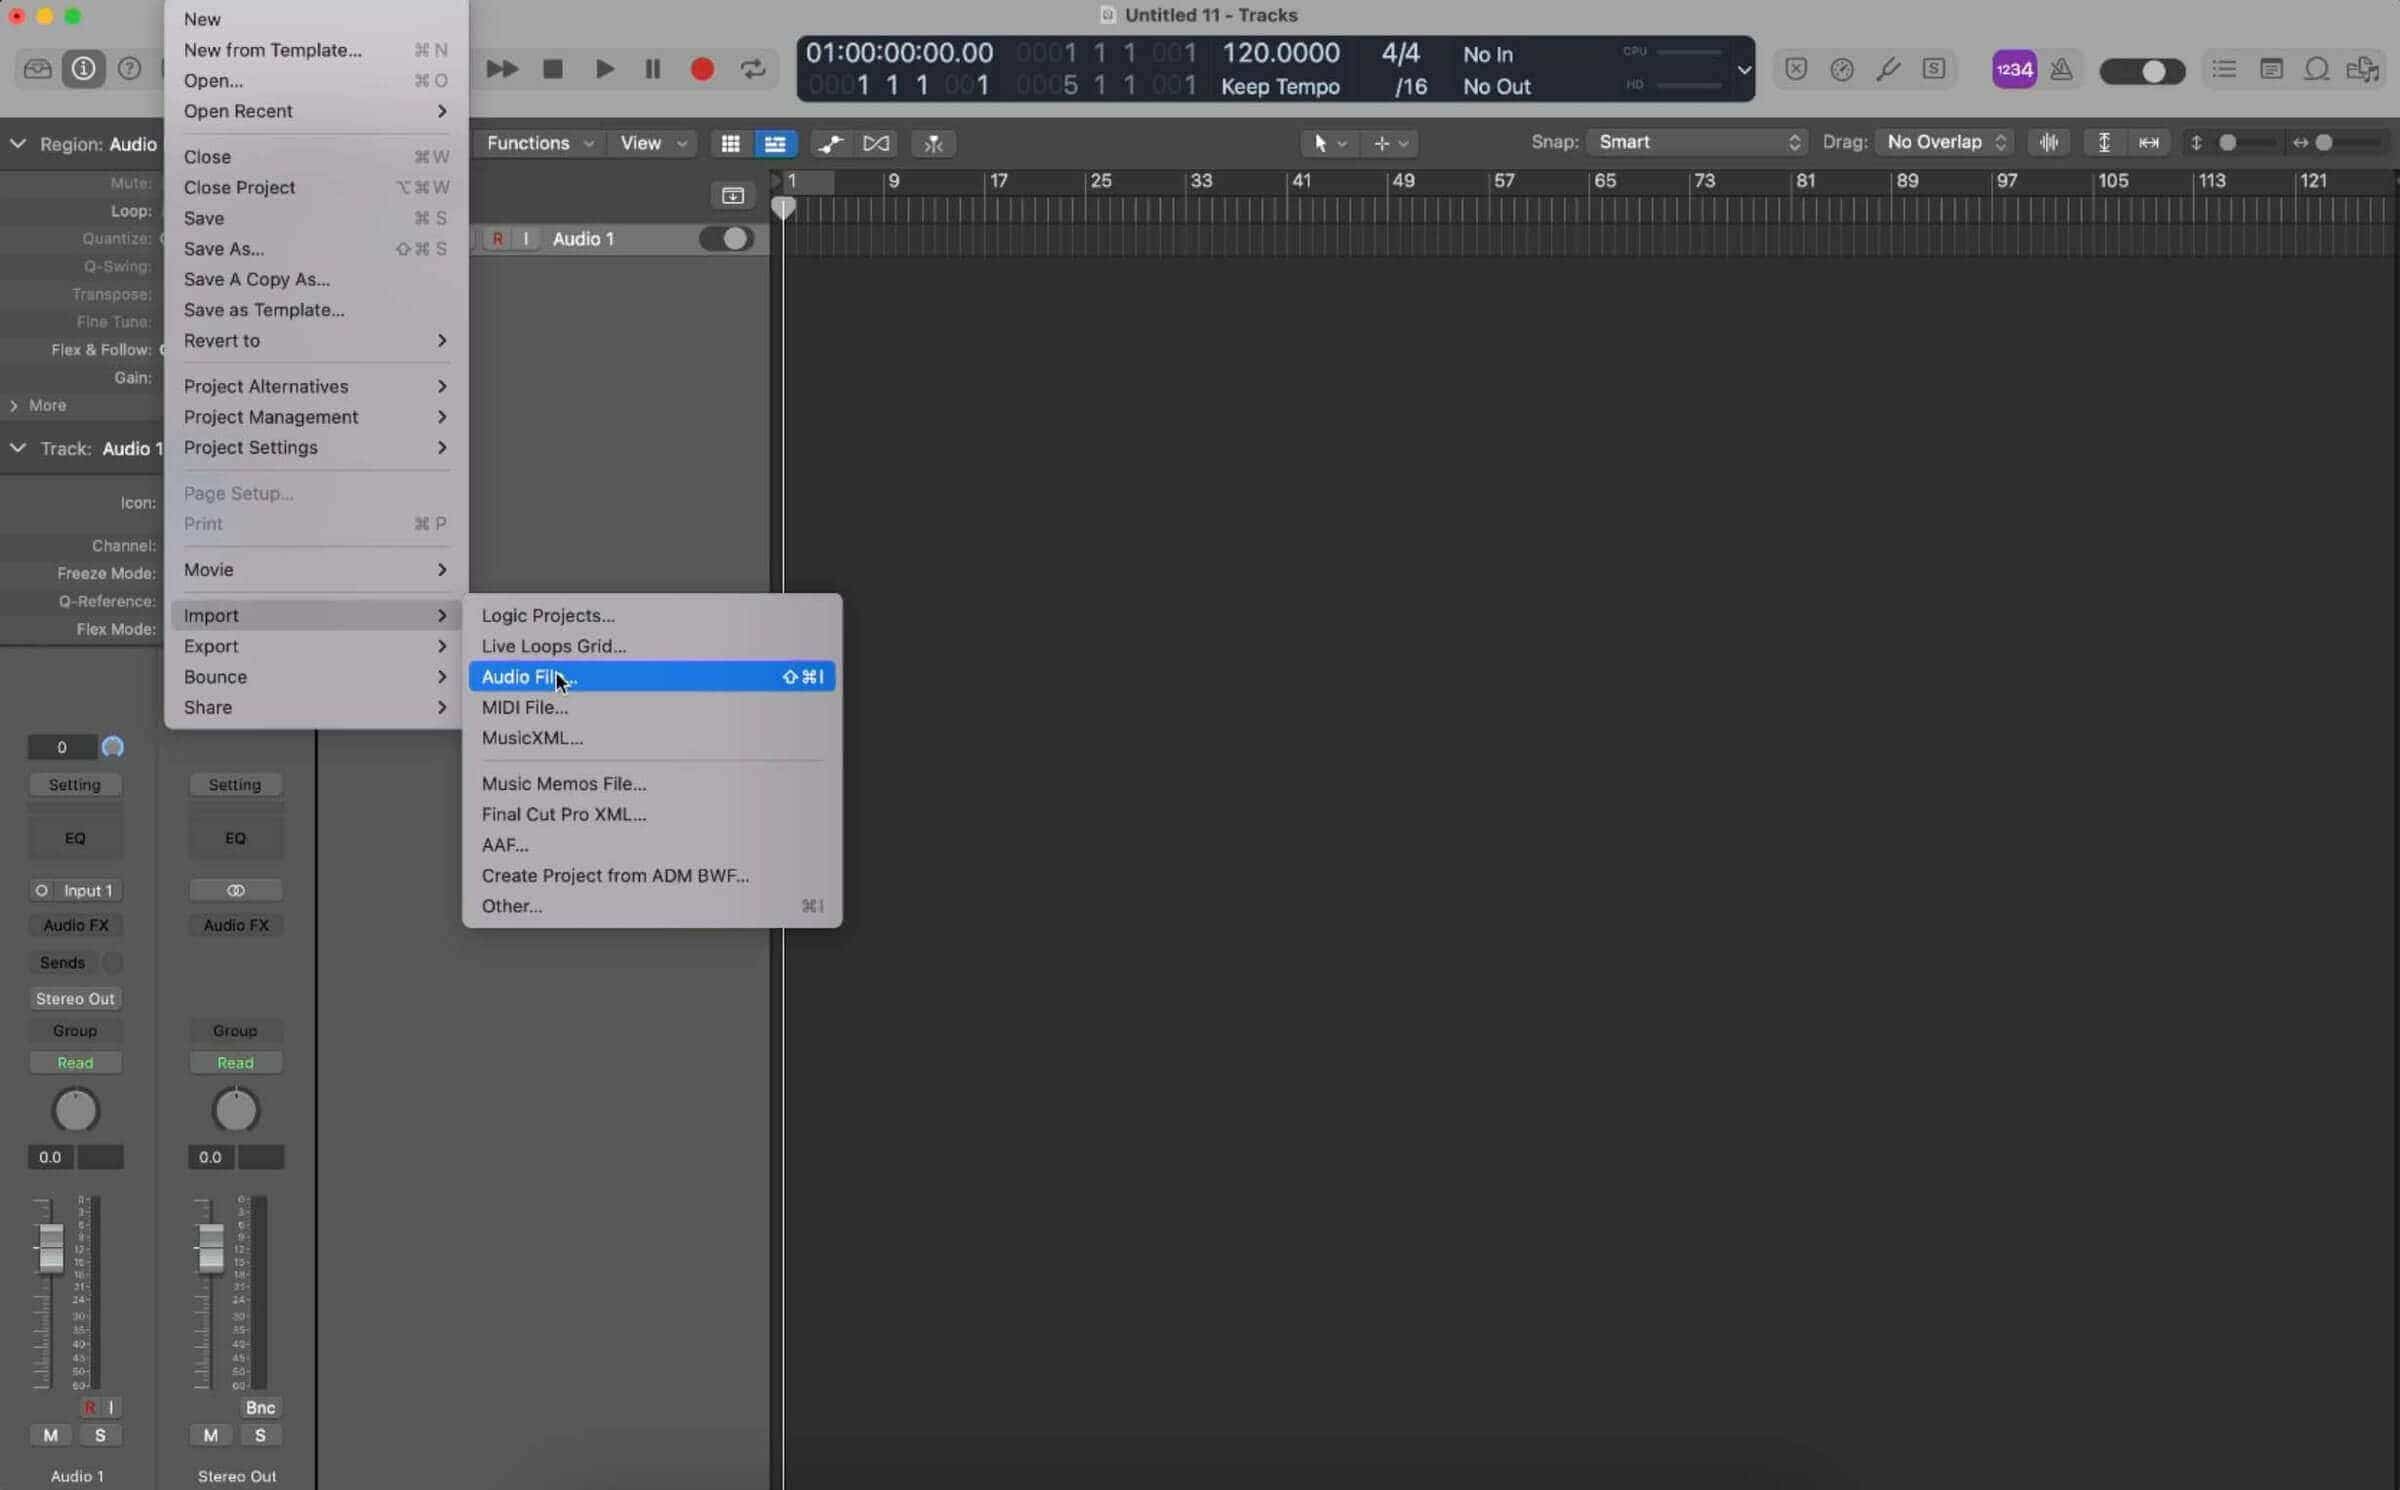Screen dimensions: 2400x1490
Task: Toggle the Metronome icon
Action: pyautogui.click(x=2061, y=69)
